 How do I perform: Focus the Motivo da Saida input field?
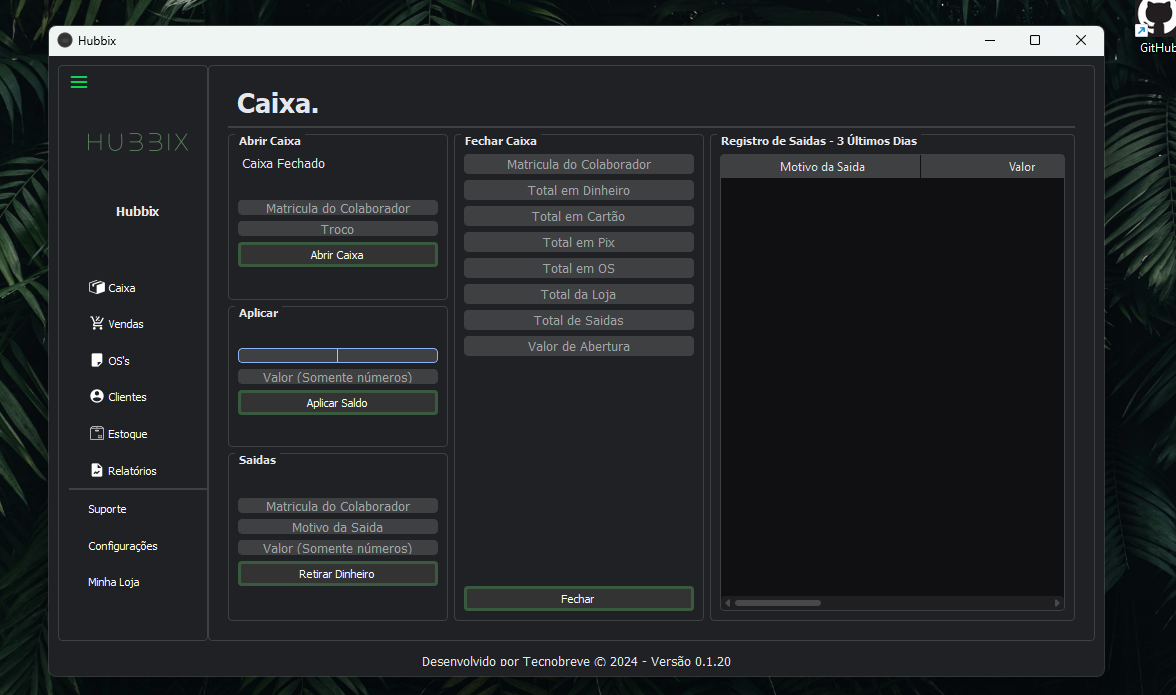pos(338,527)
